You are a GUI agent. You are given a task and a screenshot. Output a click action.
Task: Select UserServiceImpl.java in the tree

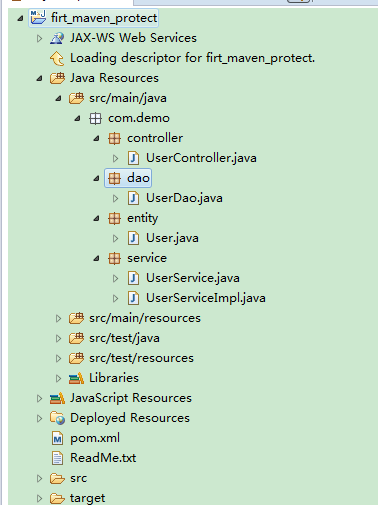[x=206, y=298]
